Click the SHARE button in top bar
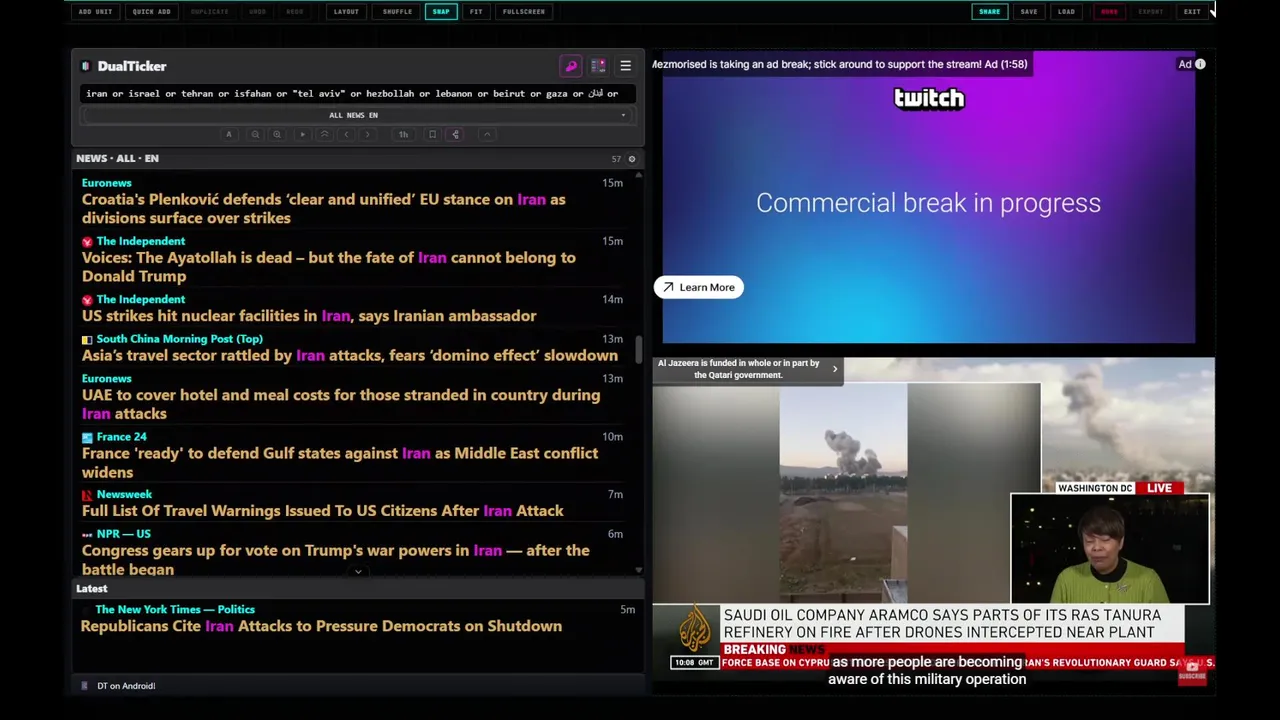 [989, 12]
